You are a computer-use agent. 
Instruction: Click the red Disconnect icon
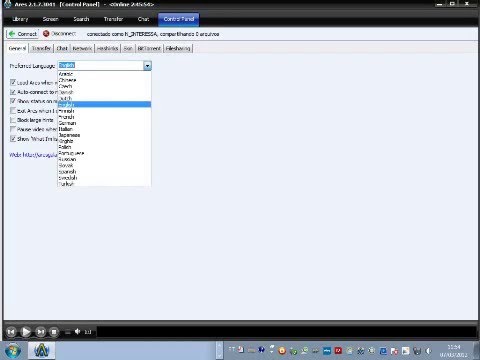[46, 34]
